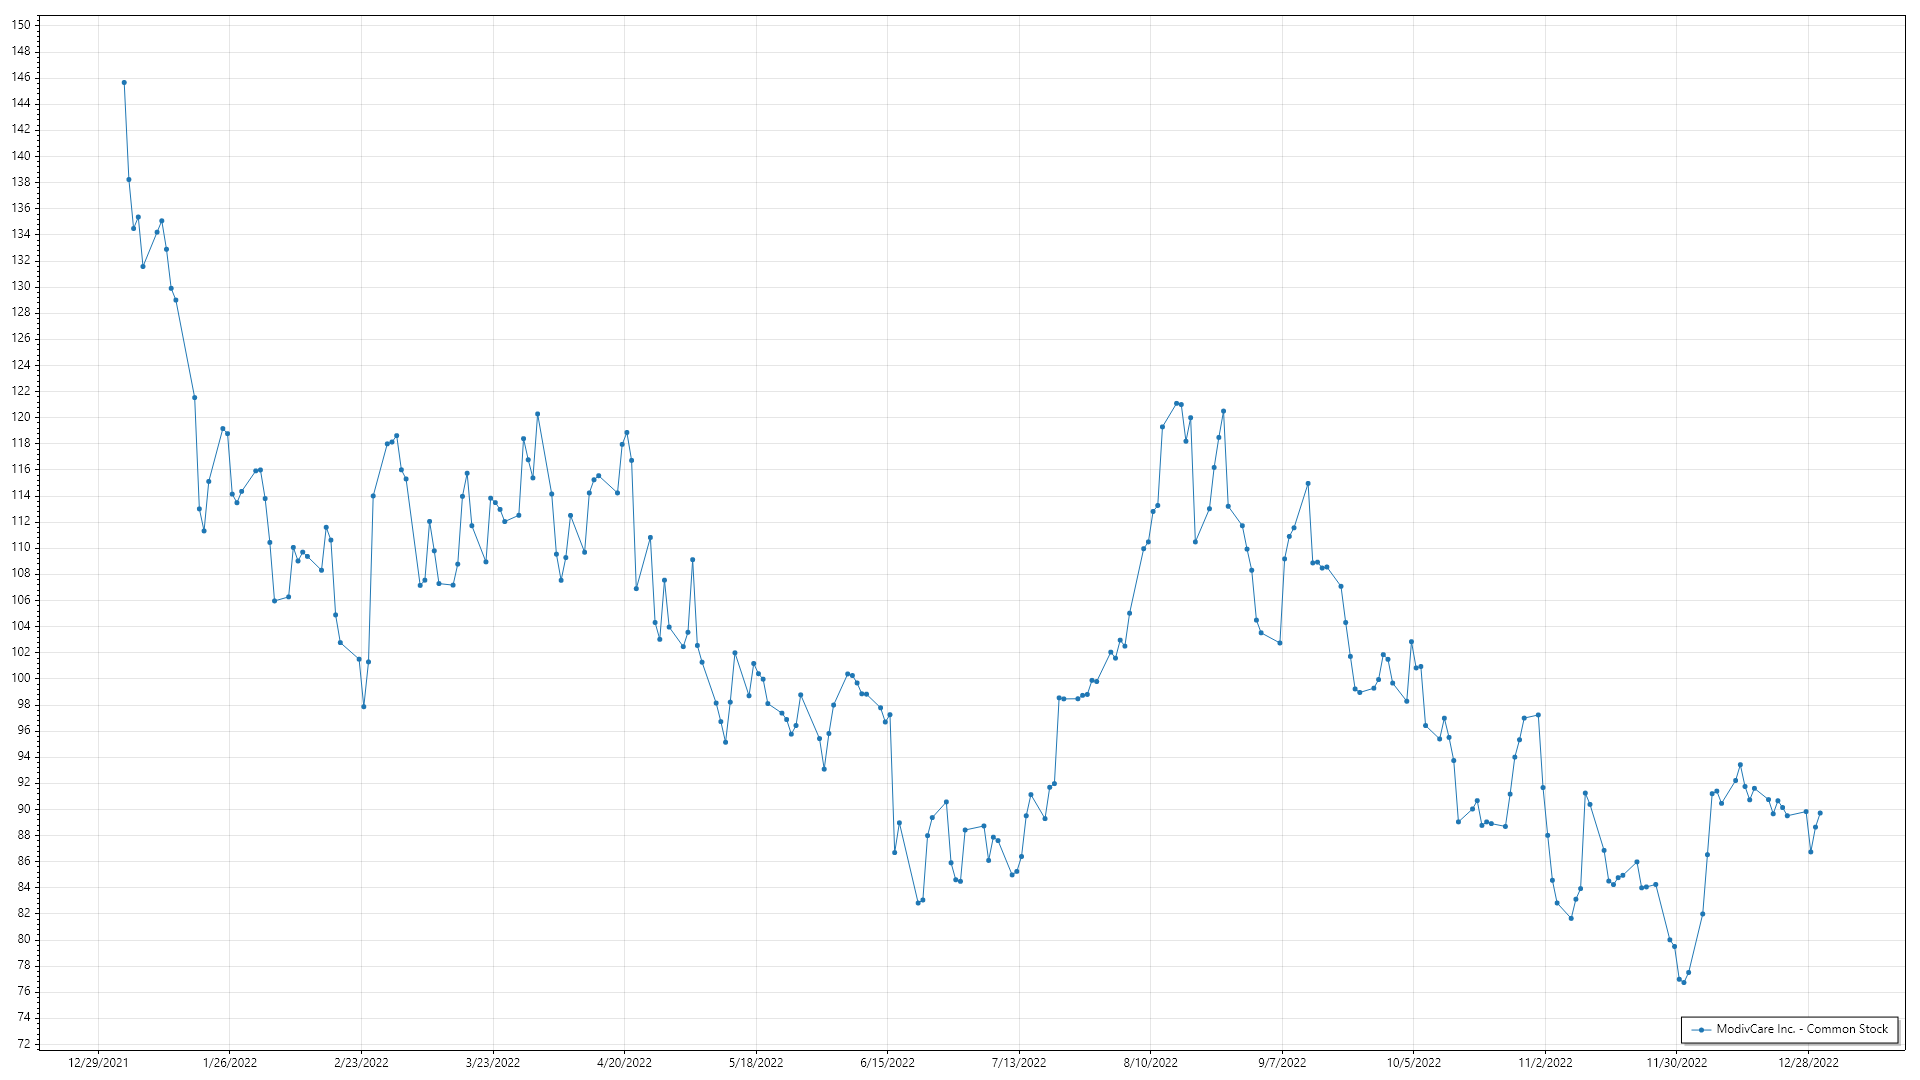
Task: Click the 12/29/2021 x-axis date label
Action: pyautogui.click(x=98, y=1063)
